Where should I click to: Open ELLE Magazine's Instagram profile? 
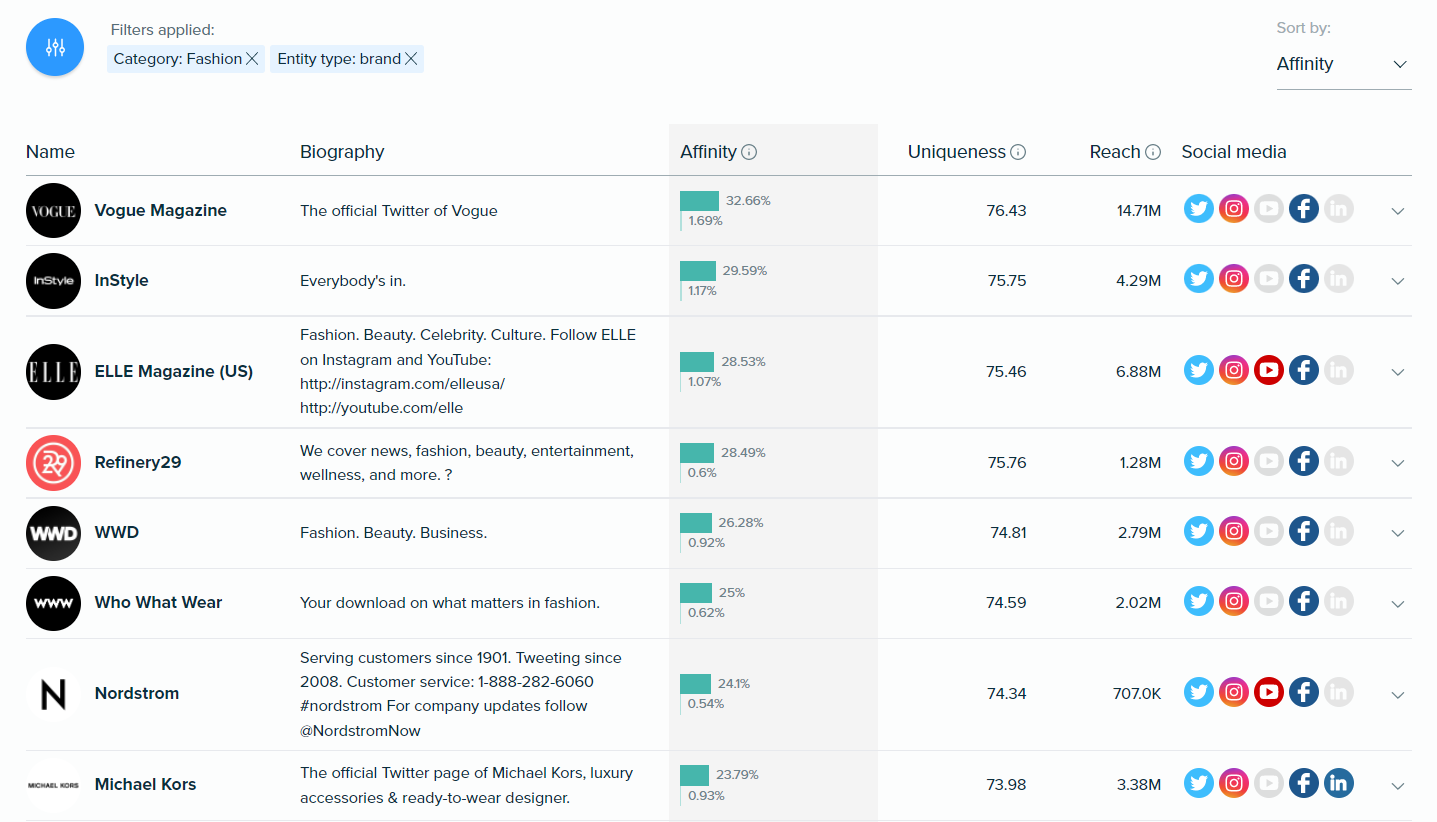pyautogui.click(x=1234, y=371)
